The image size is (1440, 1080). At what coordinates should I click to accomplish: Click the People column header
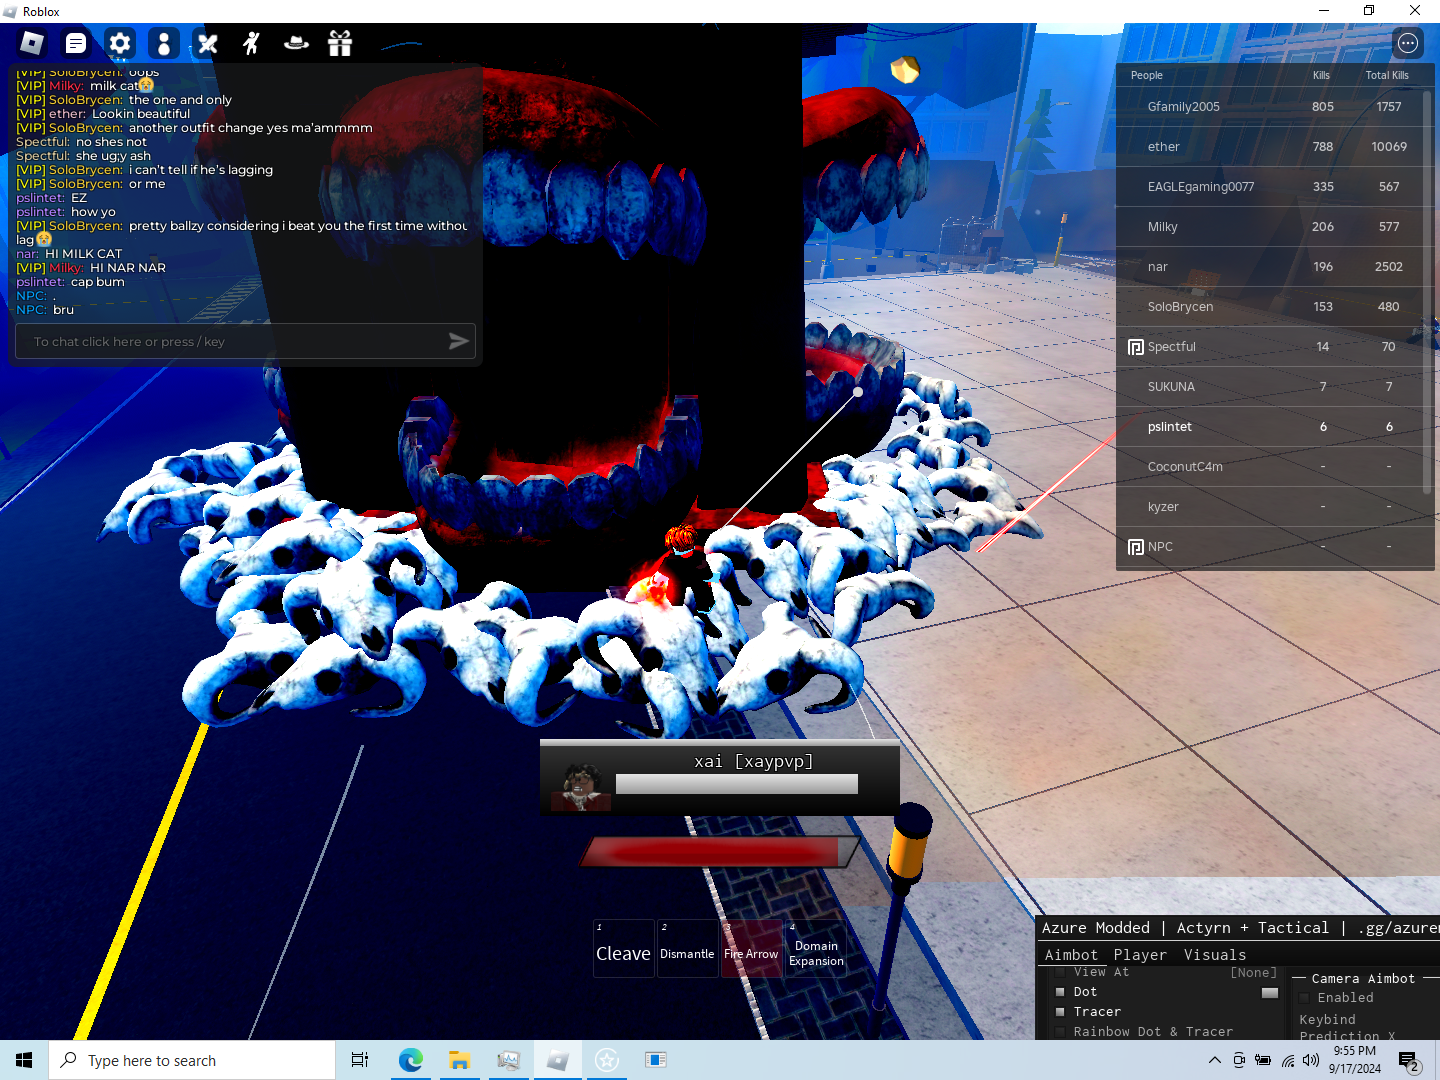coord(1146,75)
